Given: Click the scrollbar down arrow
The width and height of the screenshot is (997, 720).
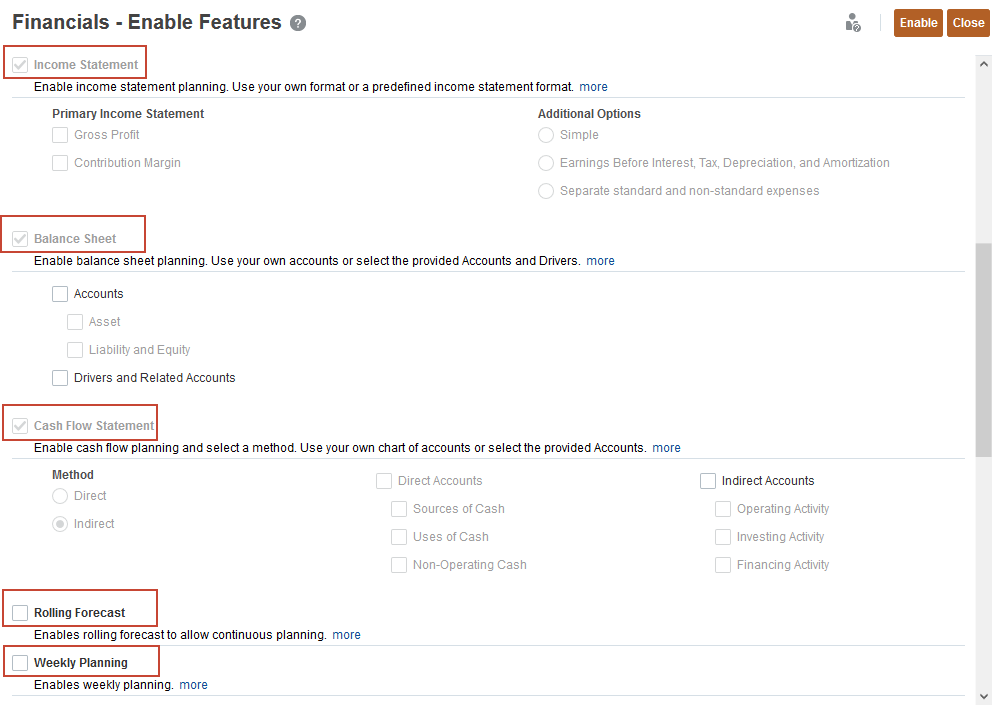Looking at the screenshot, I should tap(984, 696).
